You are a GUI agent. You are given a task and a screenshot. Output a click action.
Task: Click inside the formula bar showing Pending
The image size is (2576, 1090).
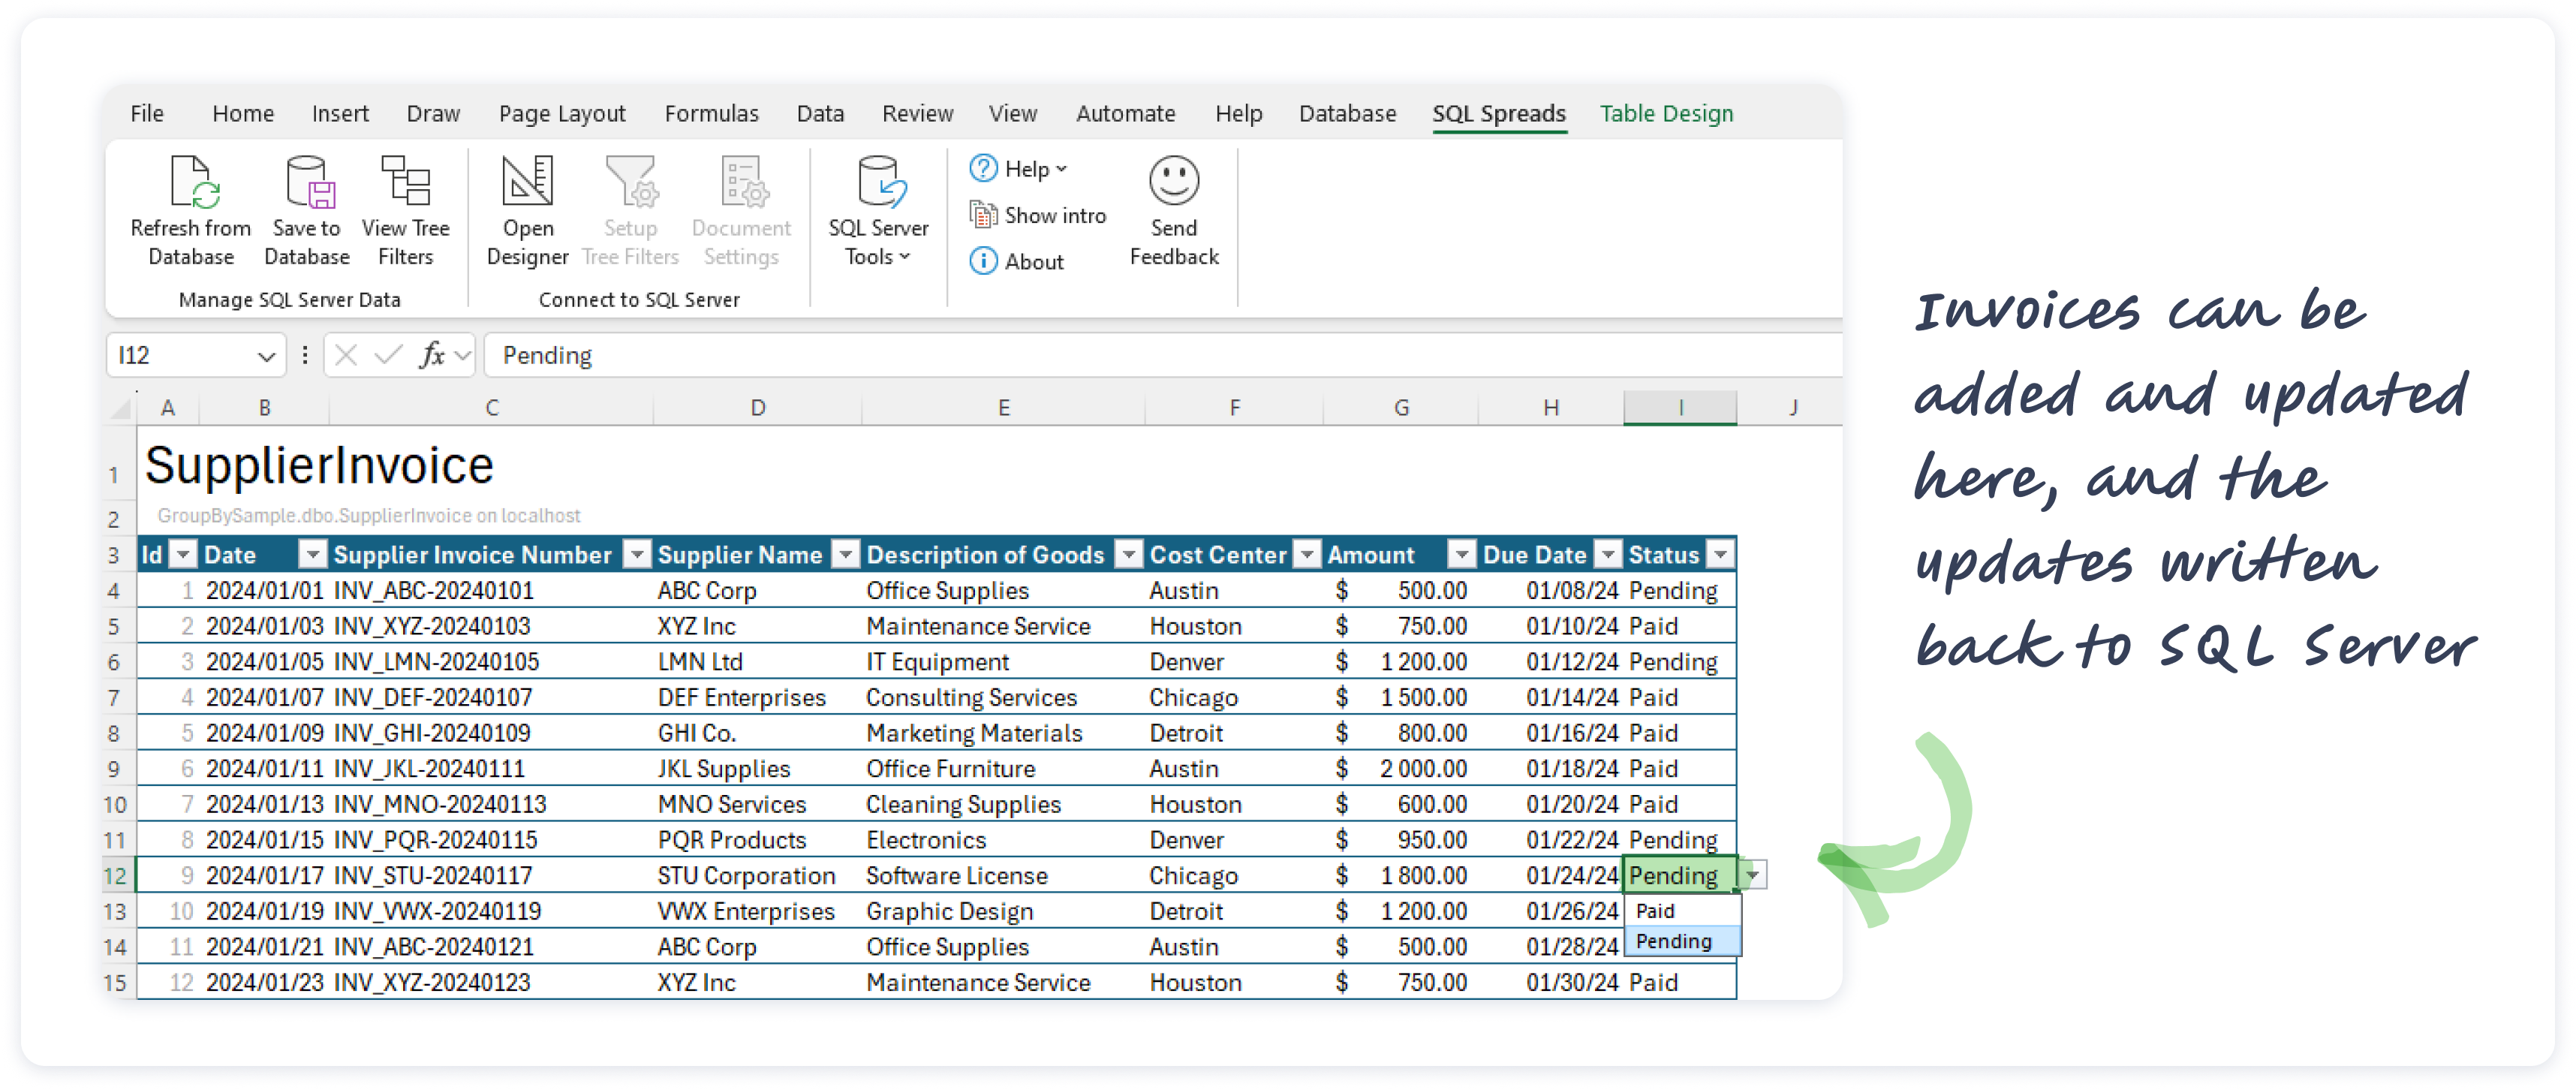click(x=700, y=355)
